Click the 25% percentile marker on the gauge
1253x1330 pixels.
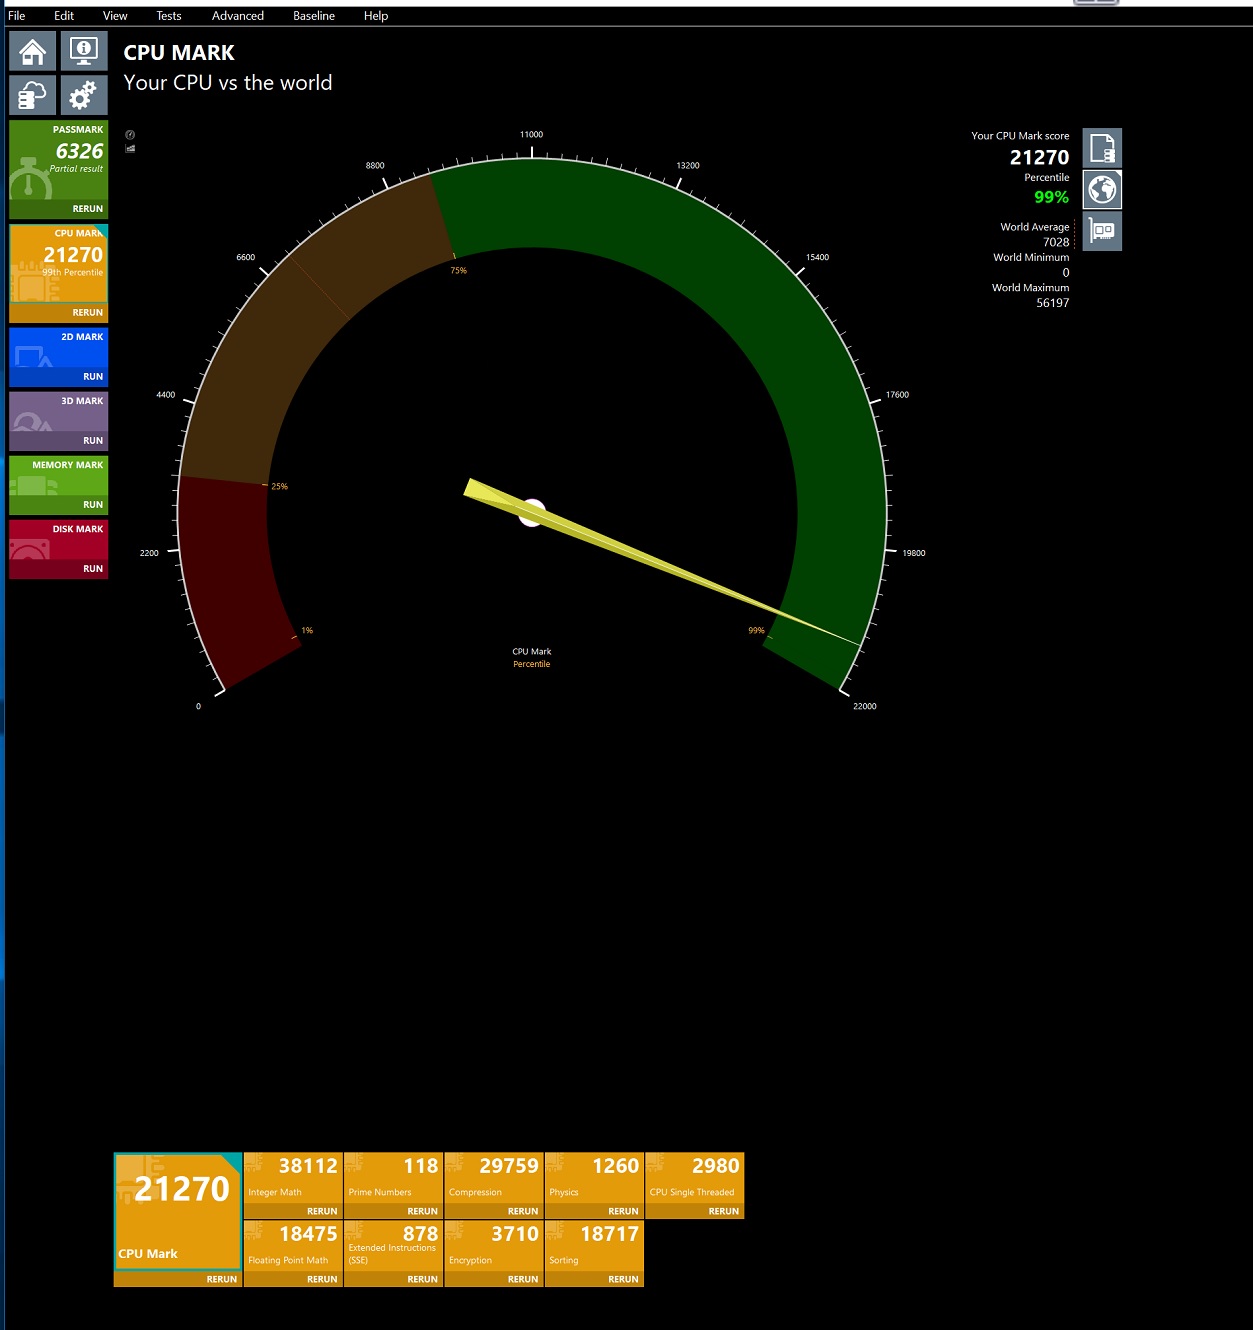[279, 486]
